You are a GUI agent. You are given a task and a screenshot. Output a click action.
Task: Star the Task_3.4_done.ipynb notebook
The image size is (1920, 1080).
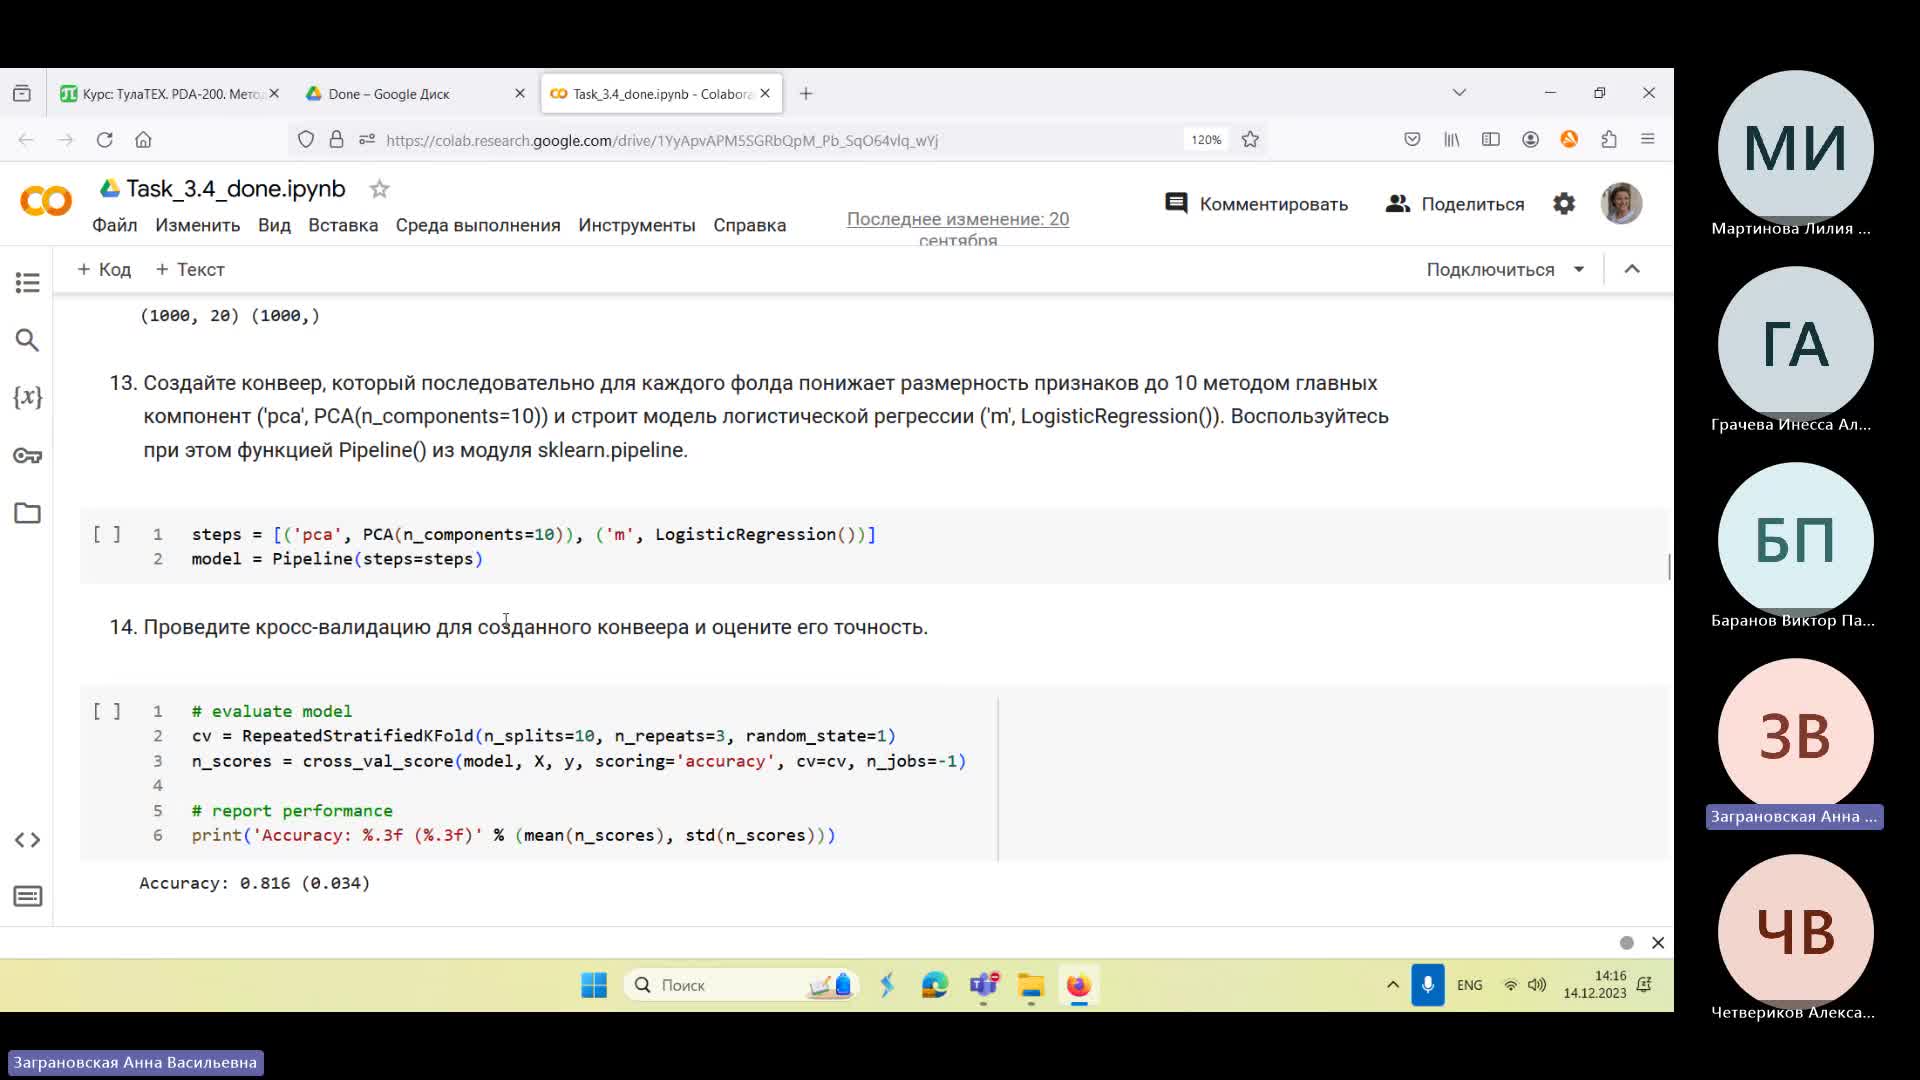point(379,189)
